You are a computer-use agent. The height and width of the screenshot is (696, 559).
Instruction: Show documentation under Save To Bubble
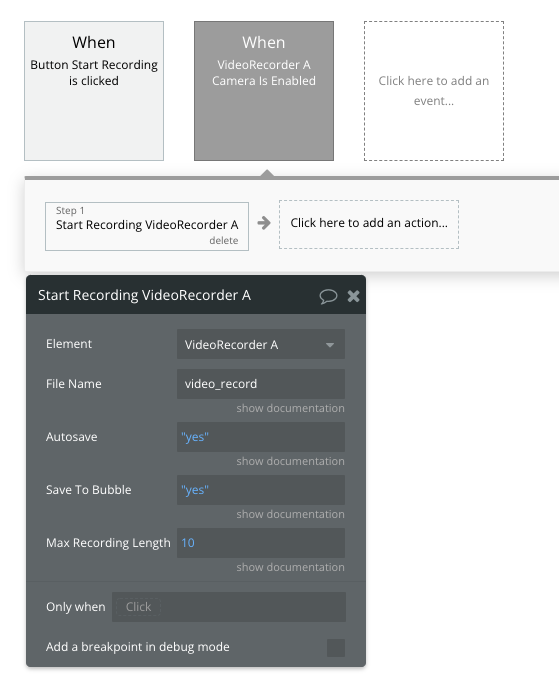click(290, 514)
